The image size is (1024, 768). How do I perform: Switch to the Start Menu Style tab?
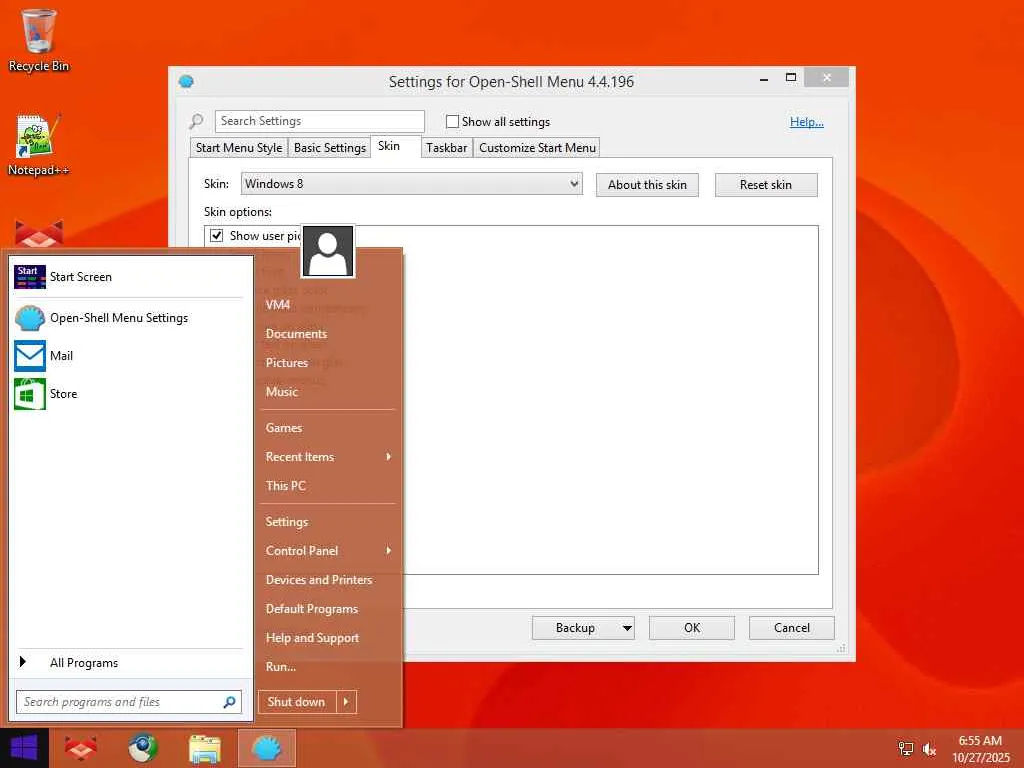pyautogui.click(x=239, y=148)
